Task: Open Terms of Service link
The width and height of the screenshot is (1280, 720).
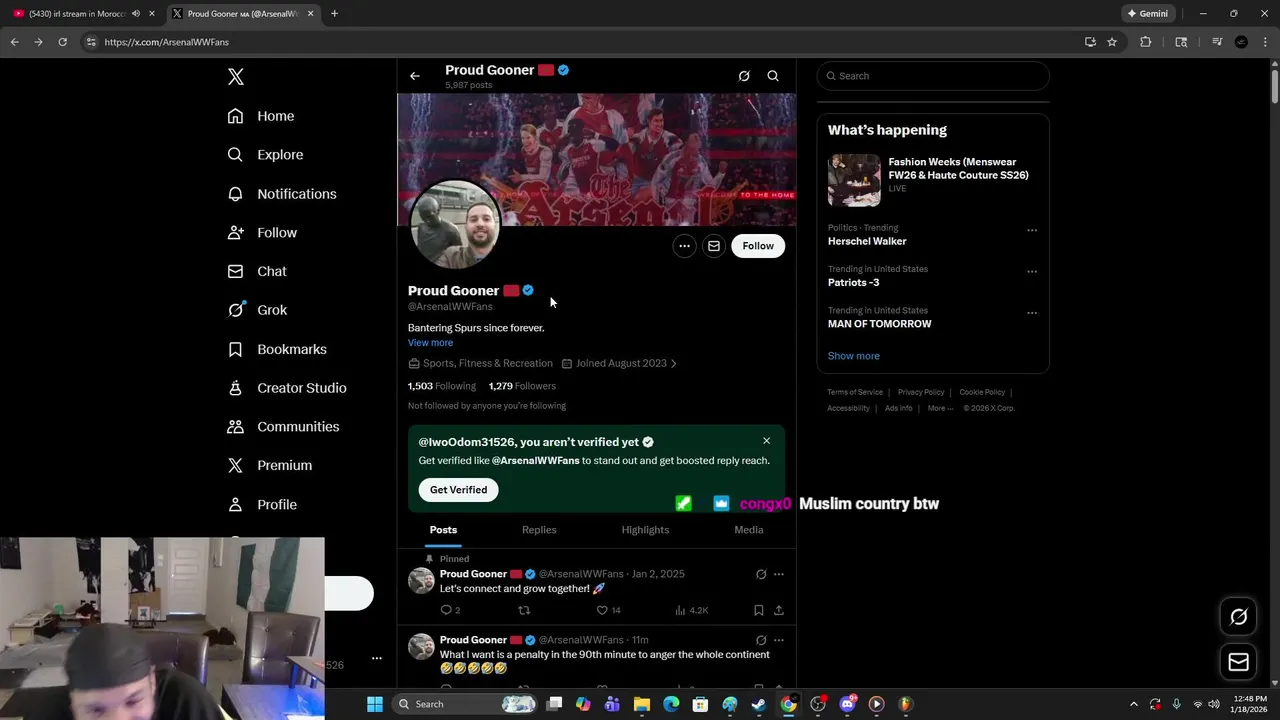Action: coord(855,392)
